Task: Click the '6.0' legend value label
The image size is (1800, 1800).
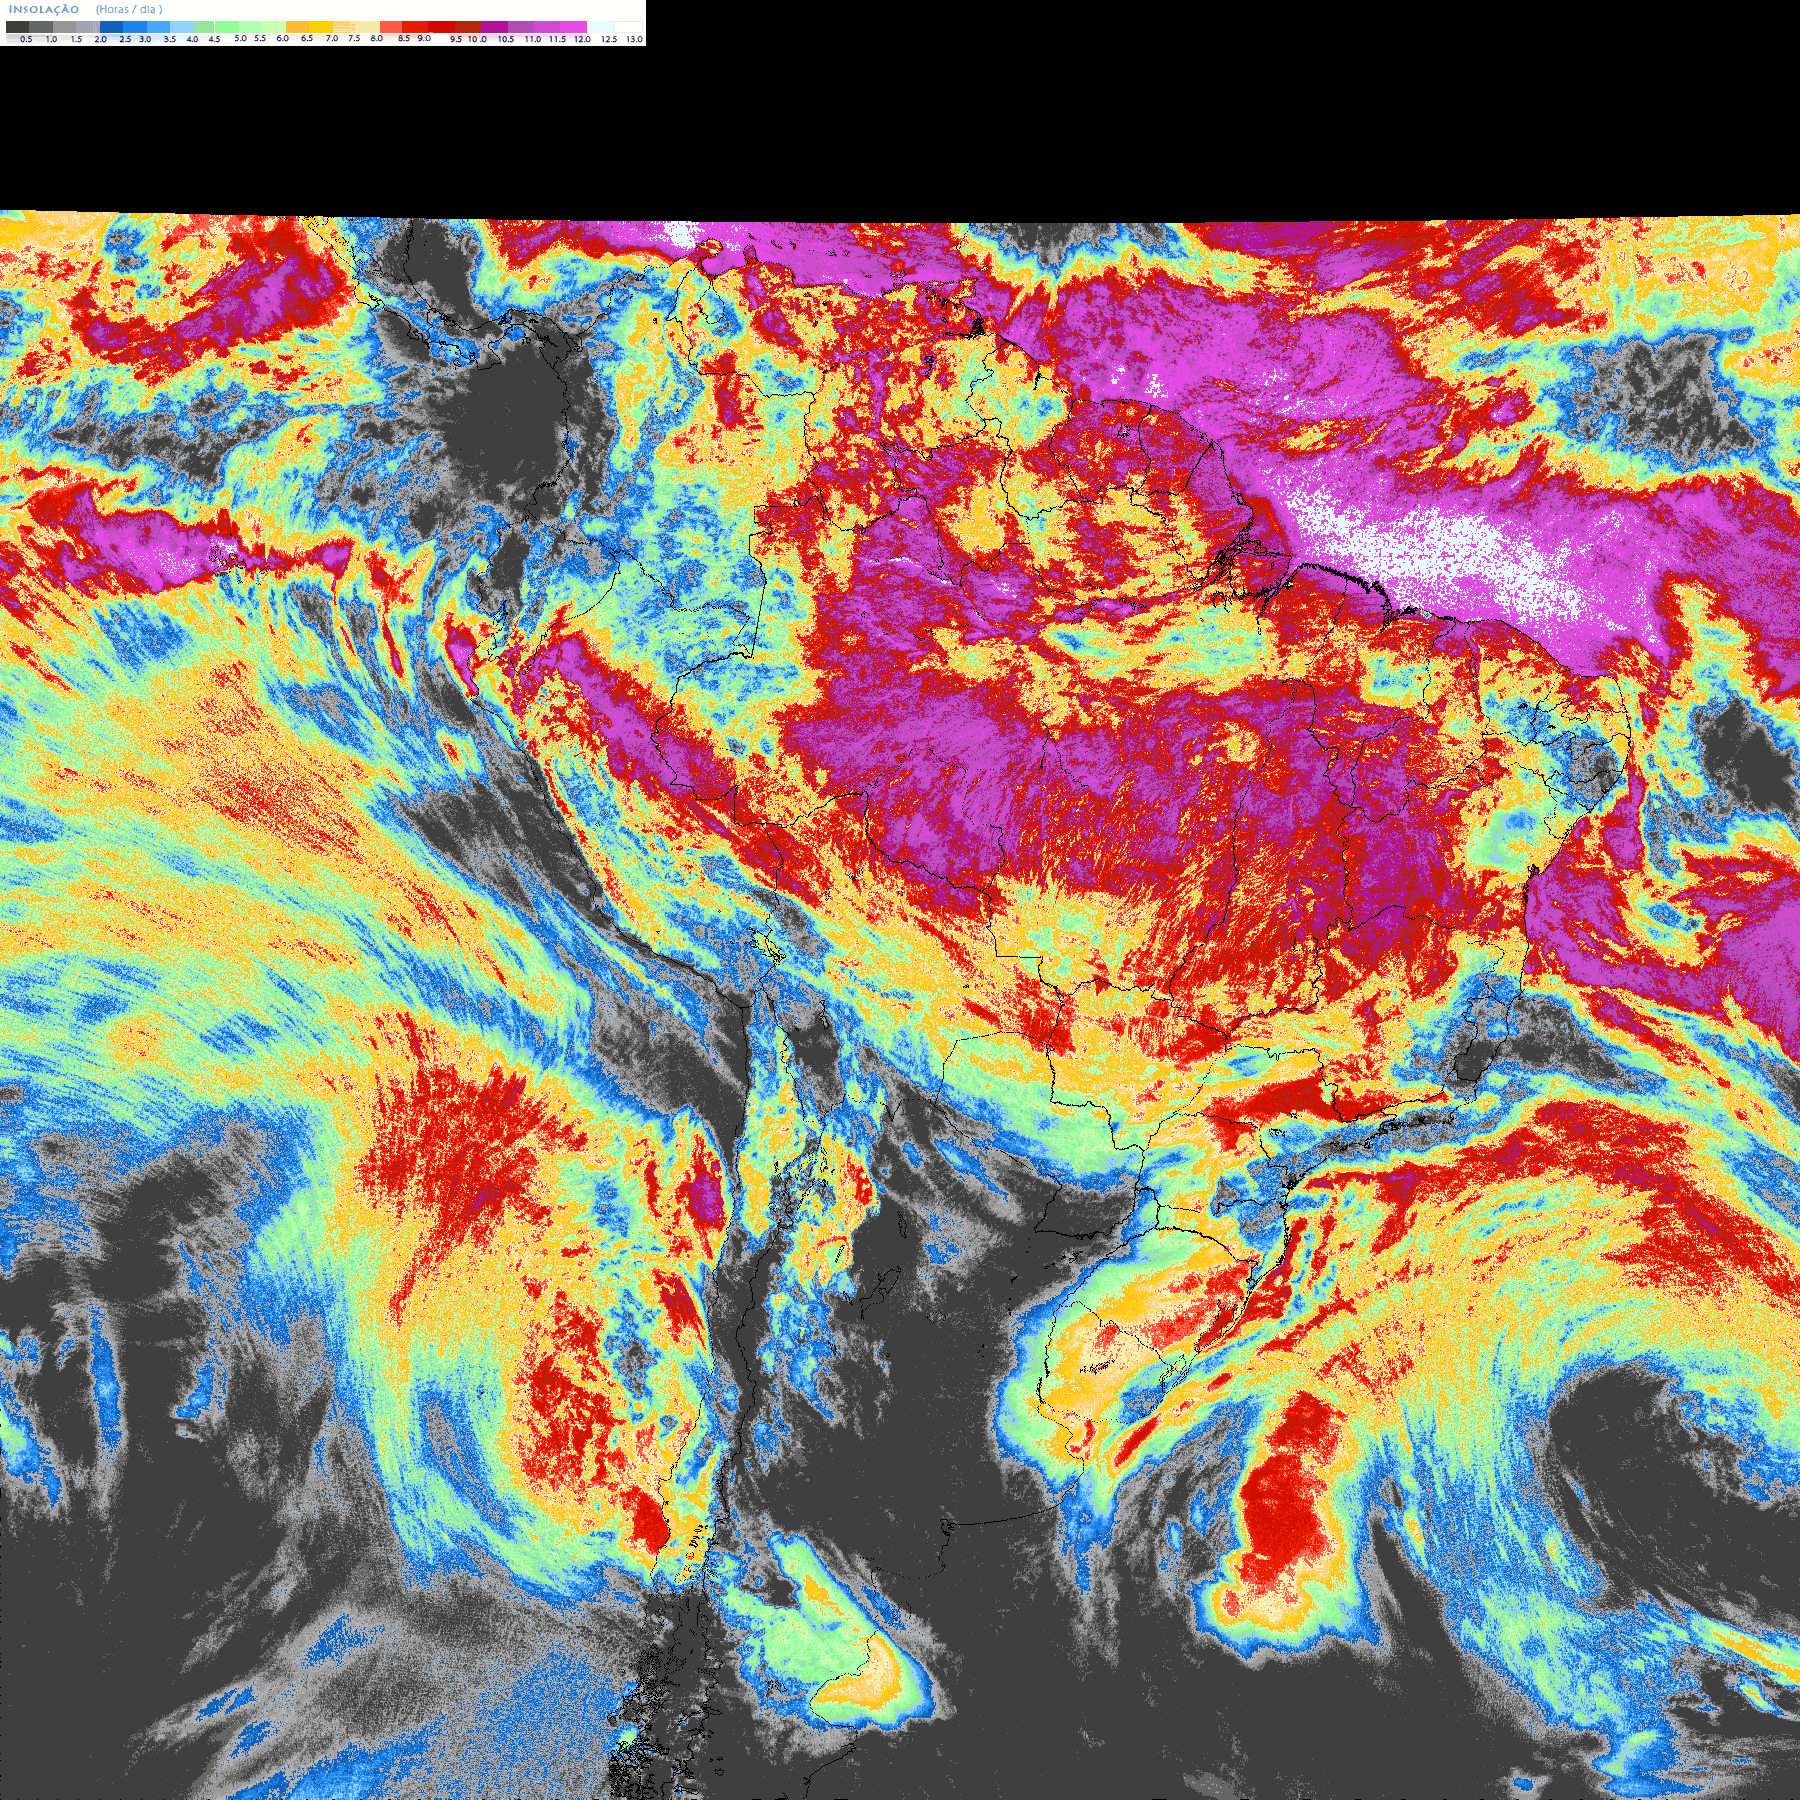Action: coord(283,38)
